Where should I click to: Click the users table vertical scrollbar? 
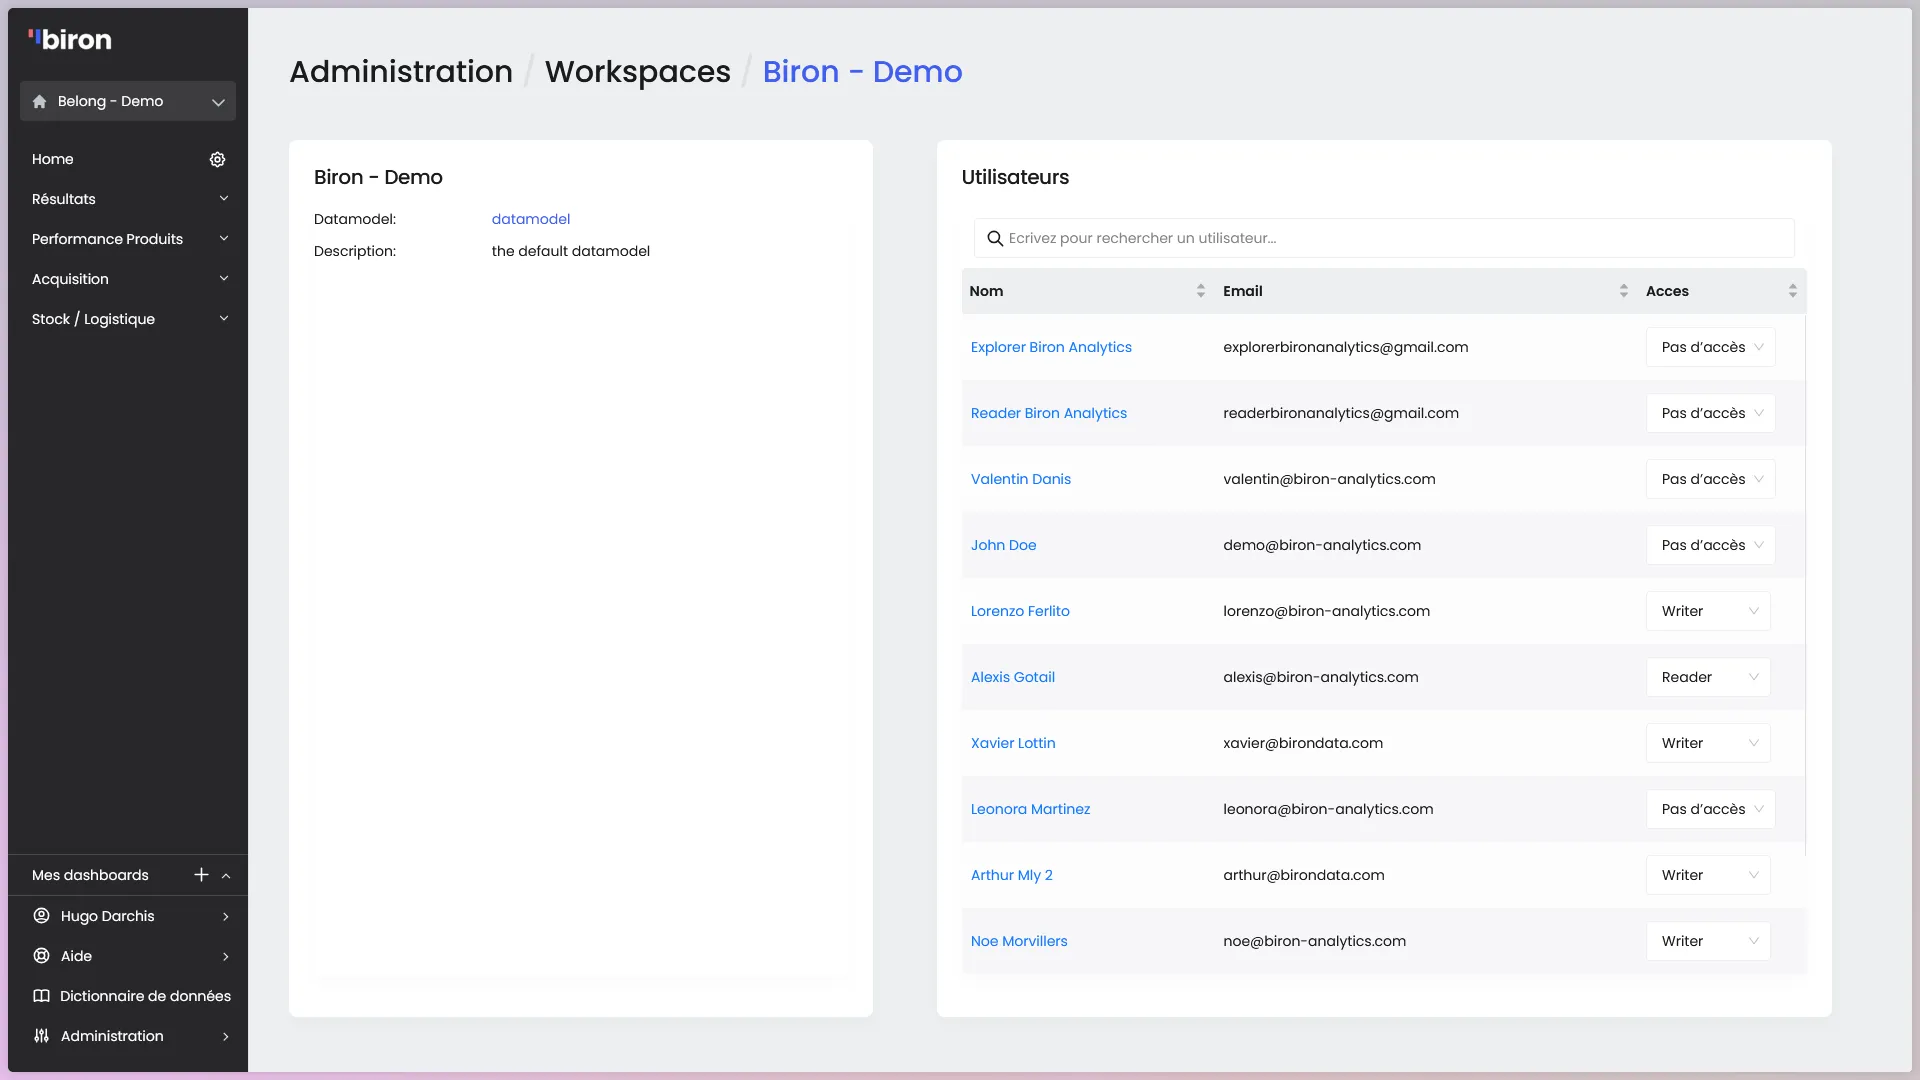click(1805, 585)
